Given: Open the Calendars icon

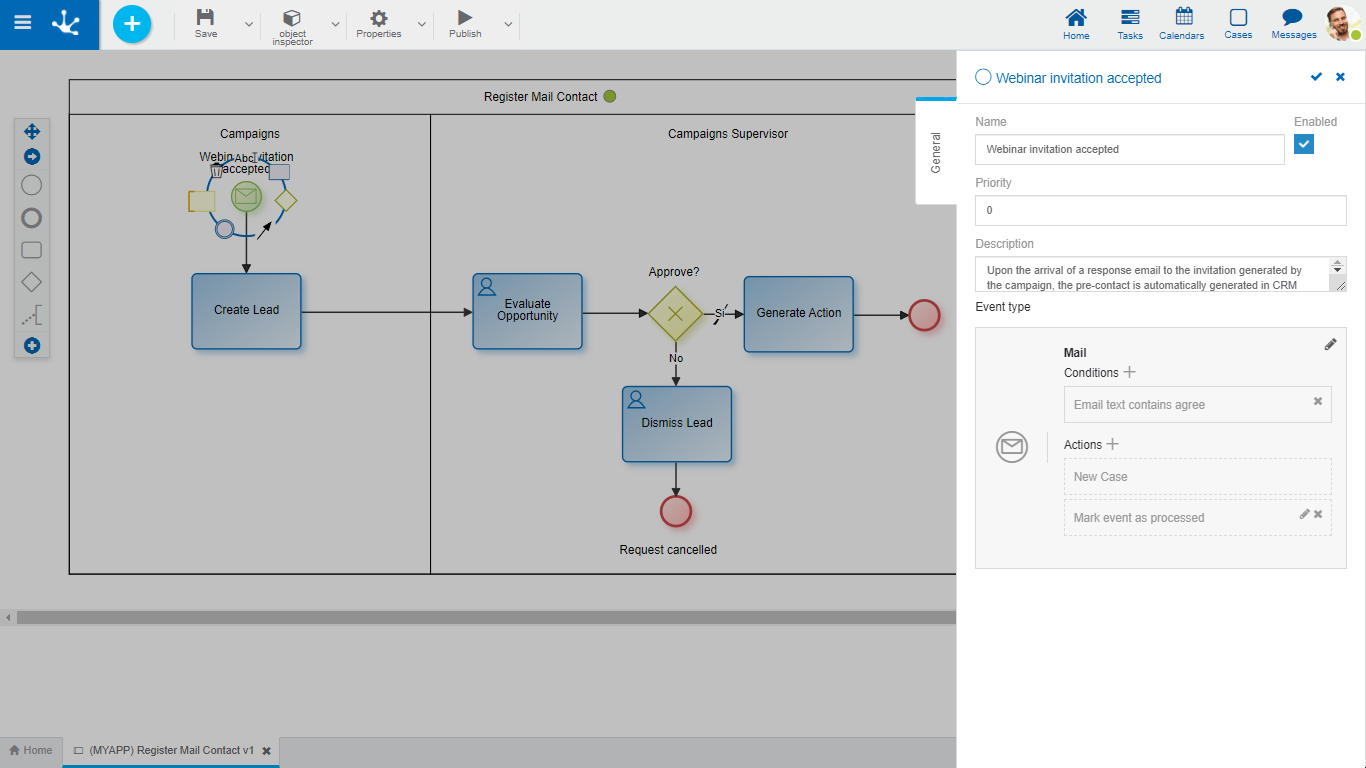Looking at the screenshot, I should click(1184, 17).
